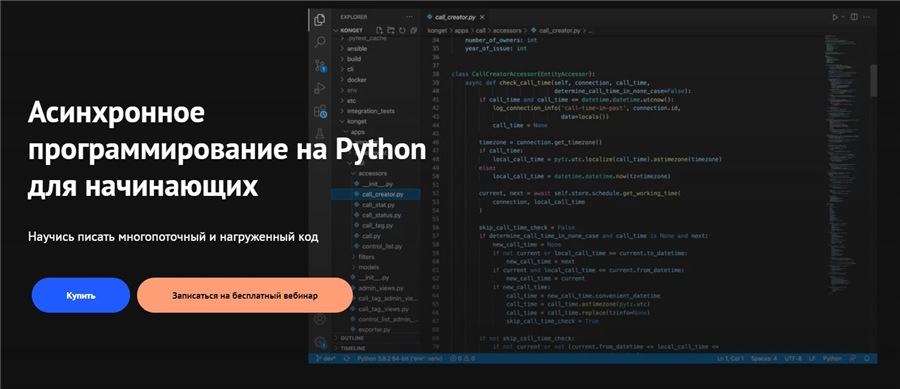Viewport: 900px width, 389px height.
Task: Click the blue Купить button
Action: (81, 295)
